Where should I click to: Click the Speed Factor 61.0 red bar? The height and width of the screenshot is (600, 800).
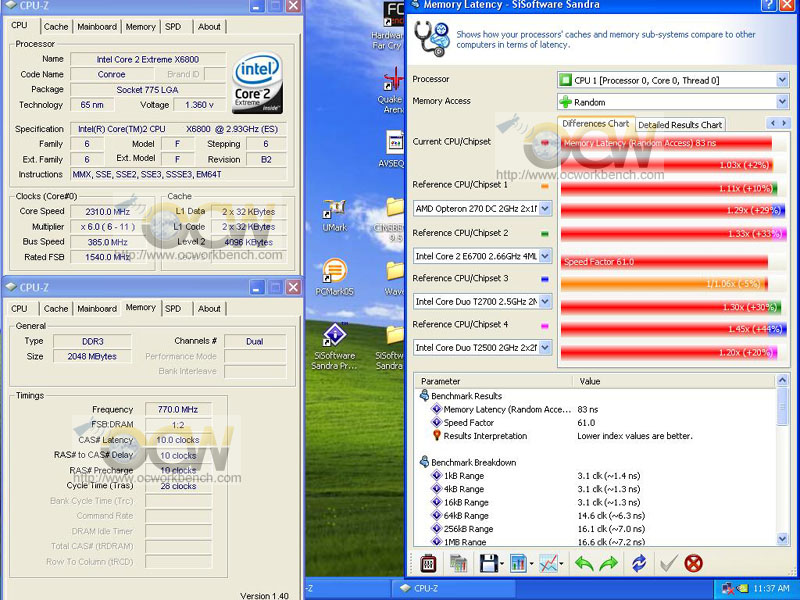coord(664,262)
